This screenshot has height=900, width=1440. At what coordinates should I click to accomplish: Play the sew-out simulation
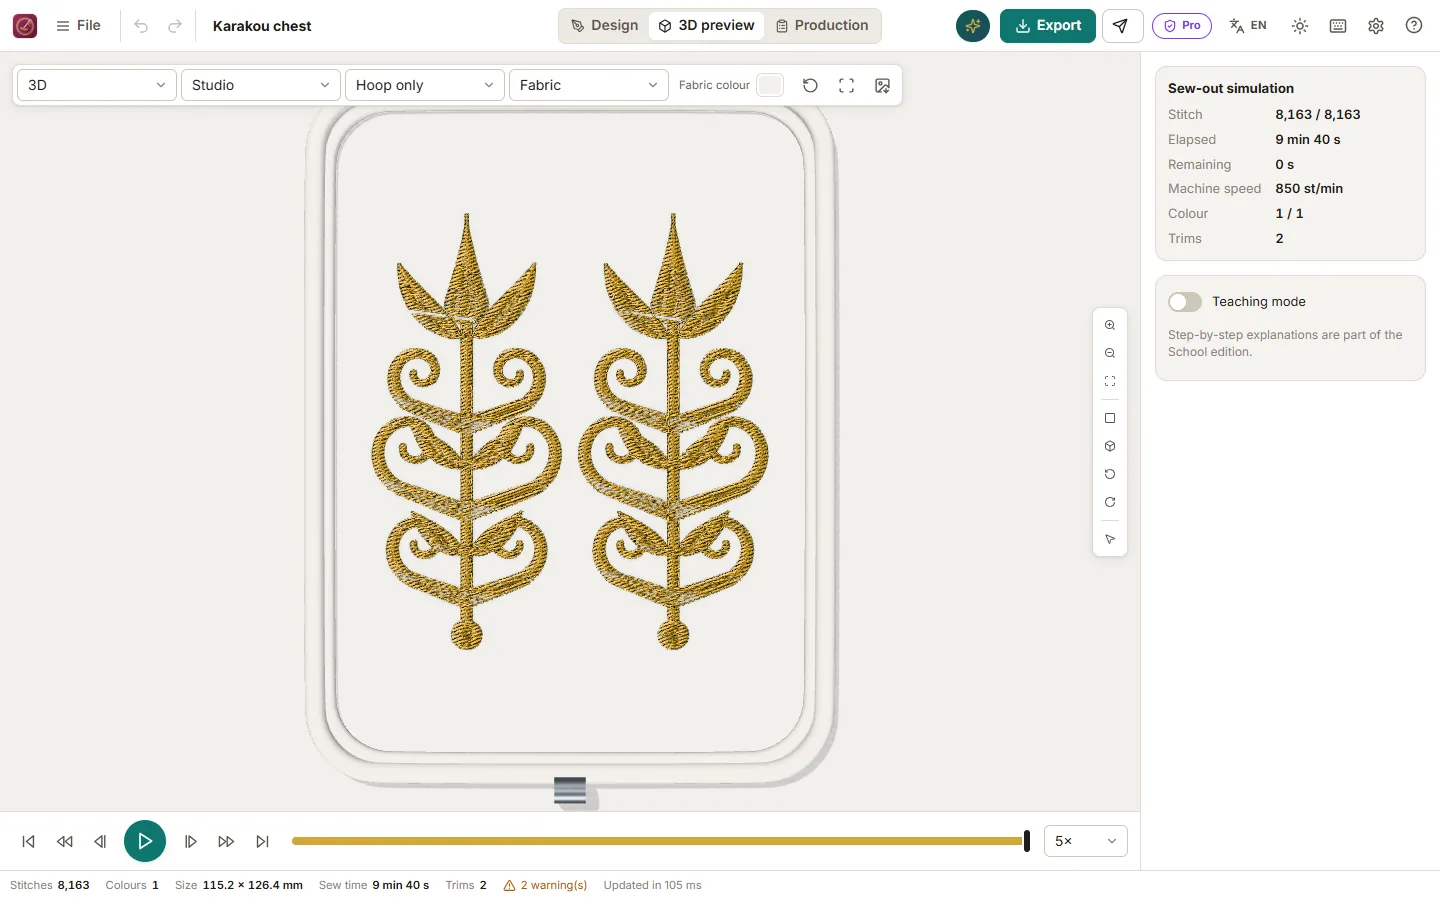[145, 841]
